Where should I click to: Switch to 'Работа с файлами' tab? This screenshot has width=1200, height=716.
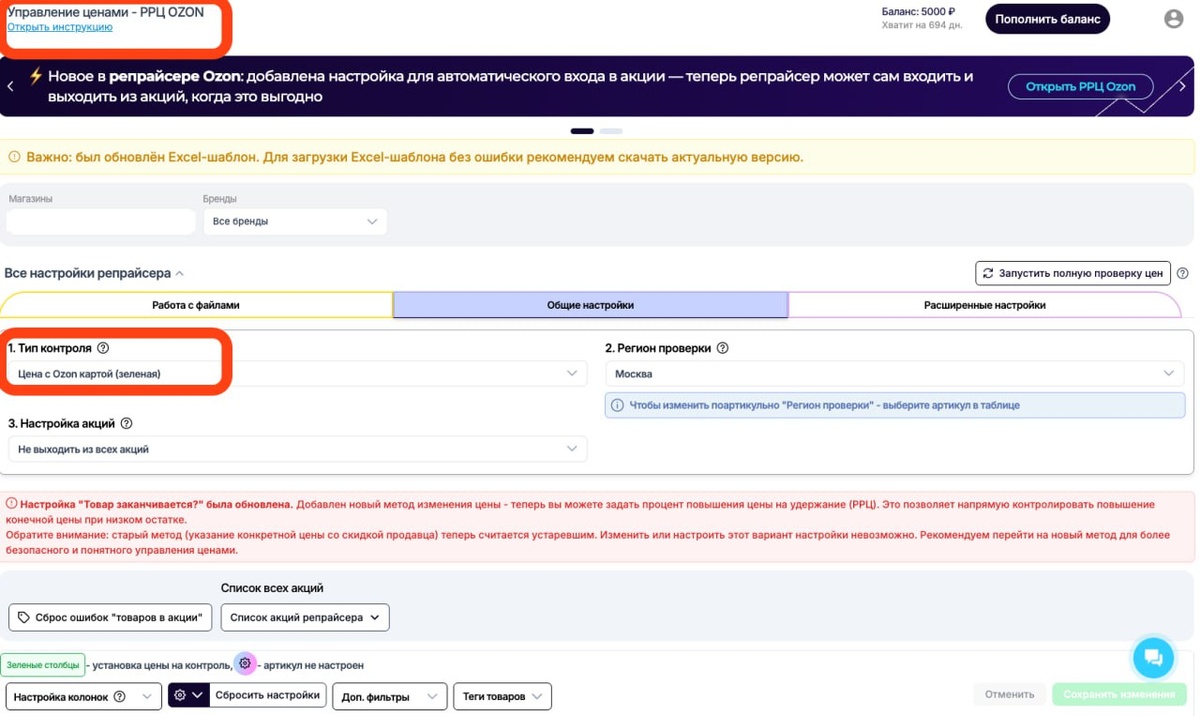(x=196, y=305)
